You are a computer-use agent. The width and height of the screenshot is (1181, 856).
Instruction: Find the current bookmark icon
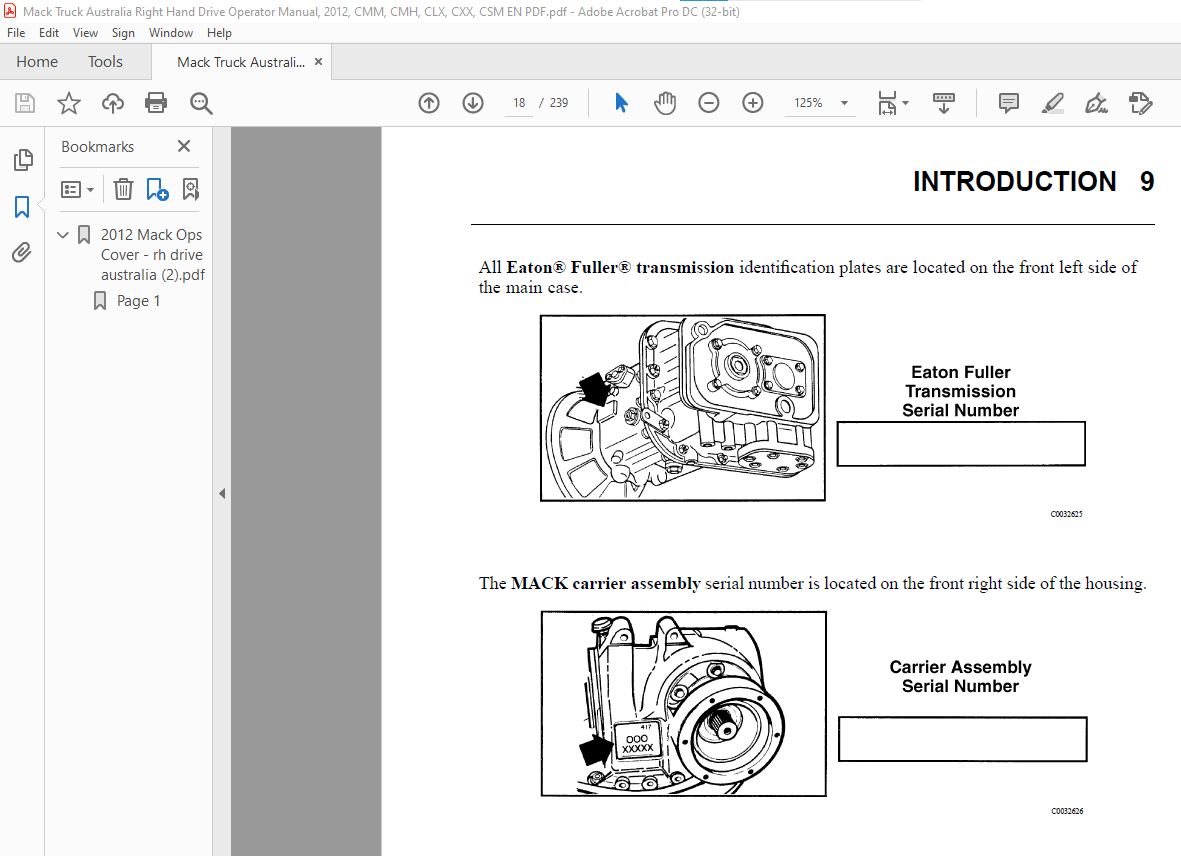(191, 189)
